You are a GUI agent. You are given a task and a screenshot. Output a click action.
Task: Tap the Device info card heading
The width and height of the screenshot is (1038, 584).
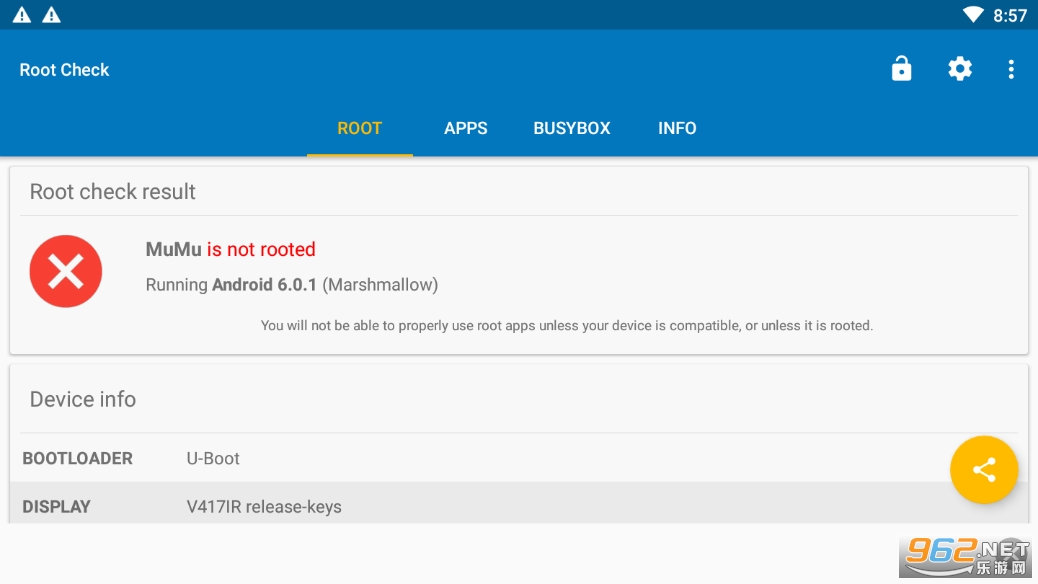click(83, 399)
